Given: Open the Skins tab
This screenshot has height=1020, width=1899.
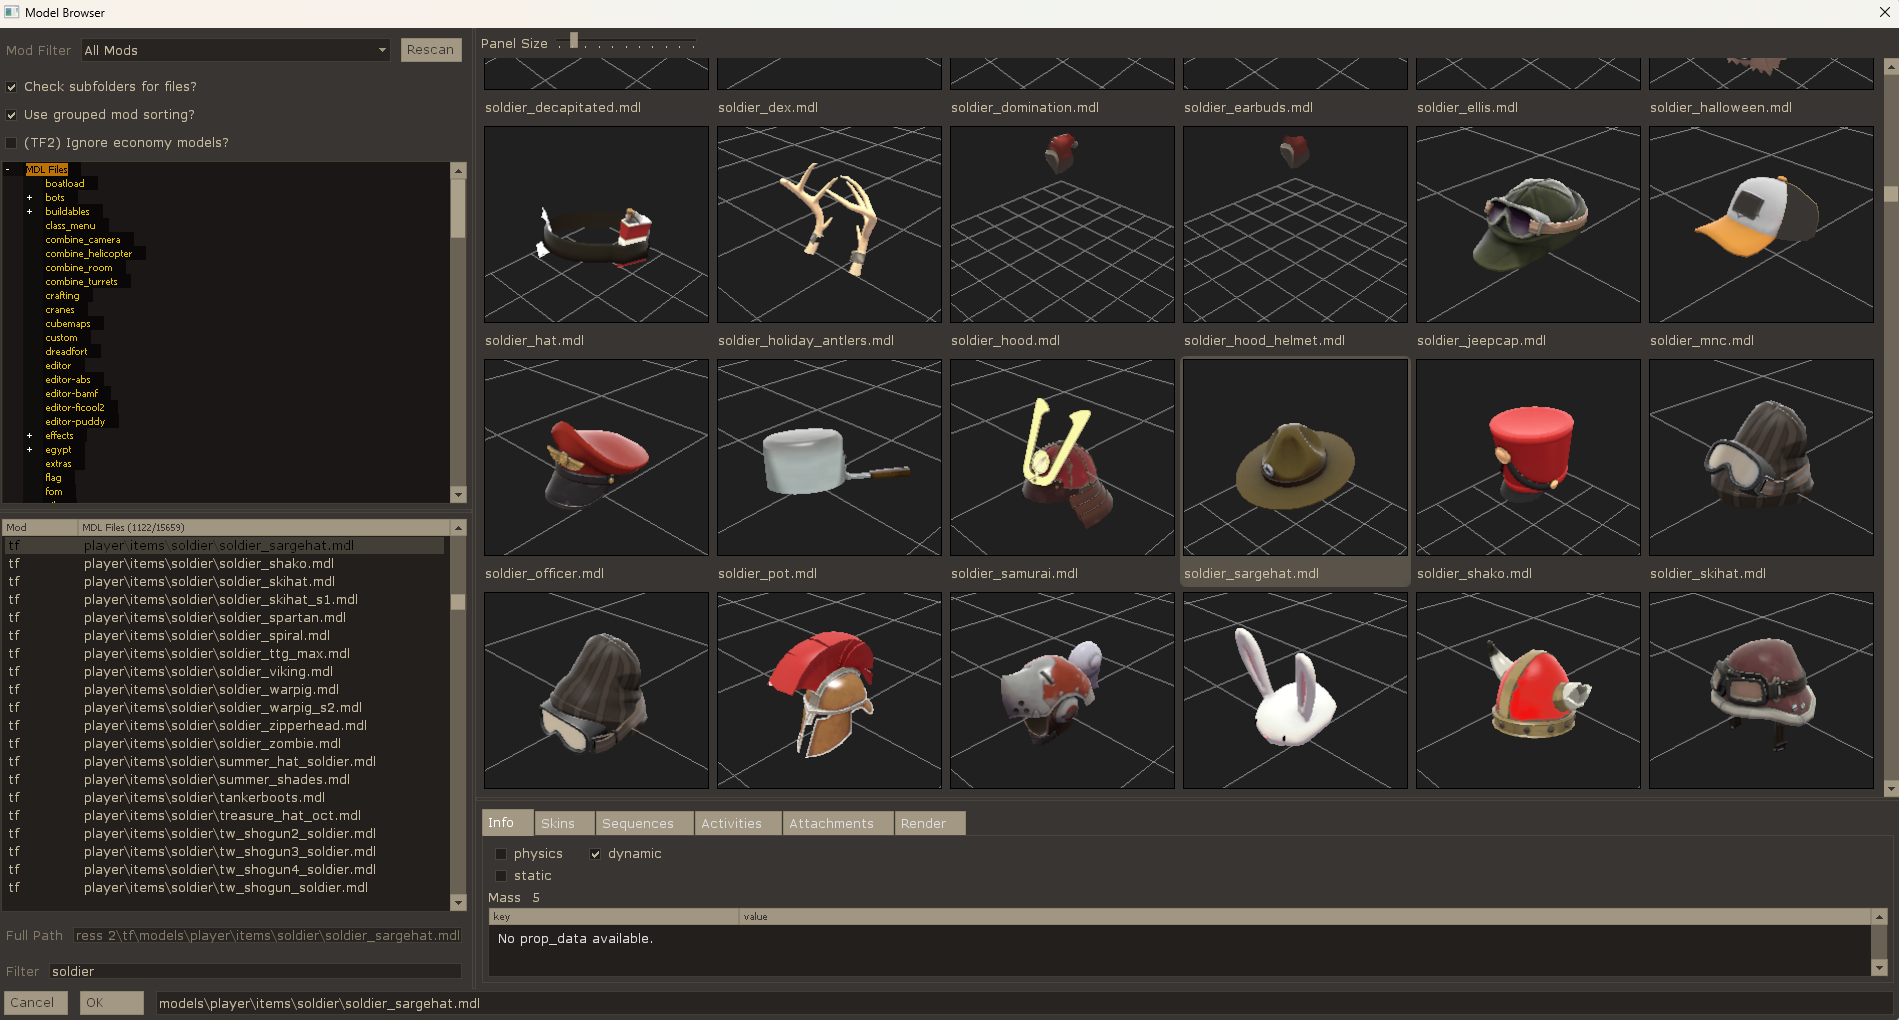Looking at the screenshot, I should pyautogui.click(x=564, y=824).
